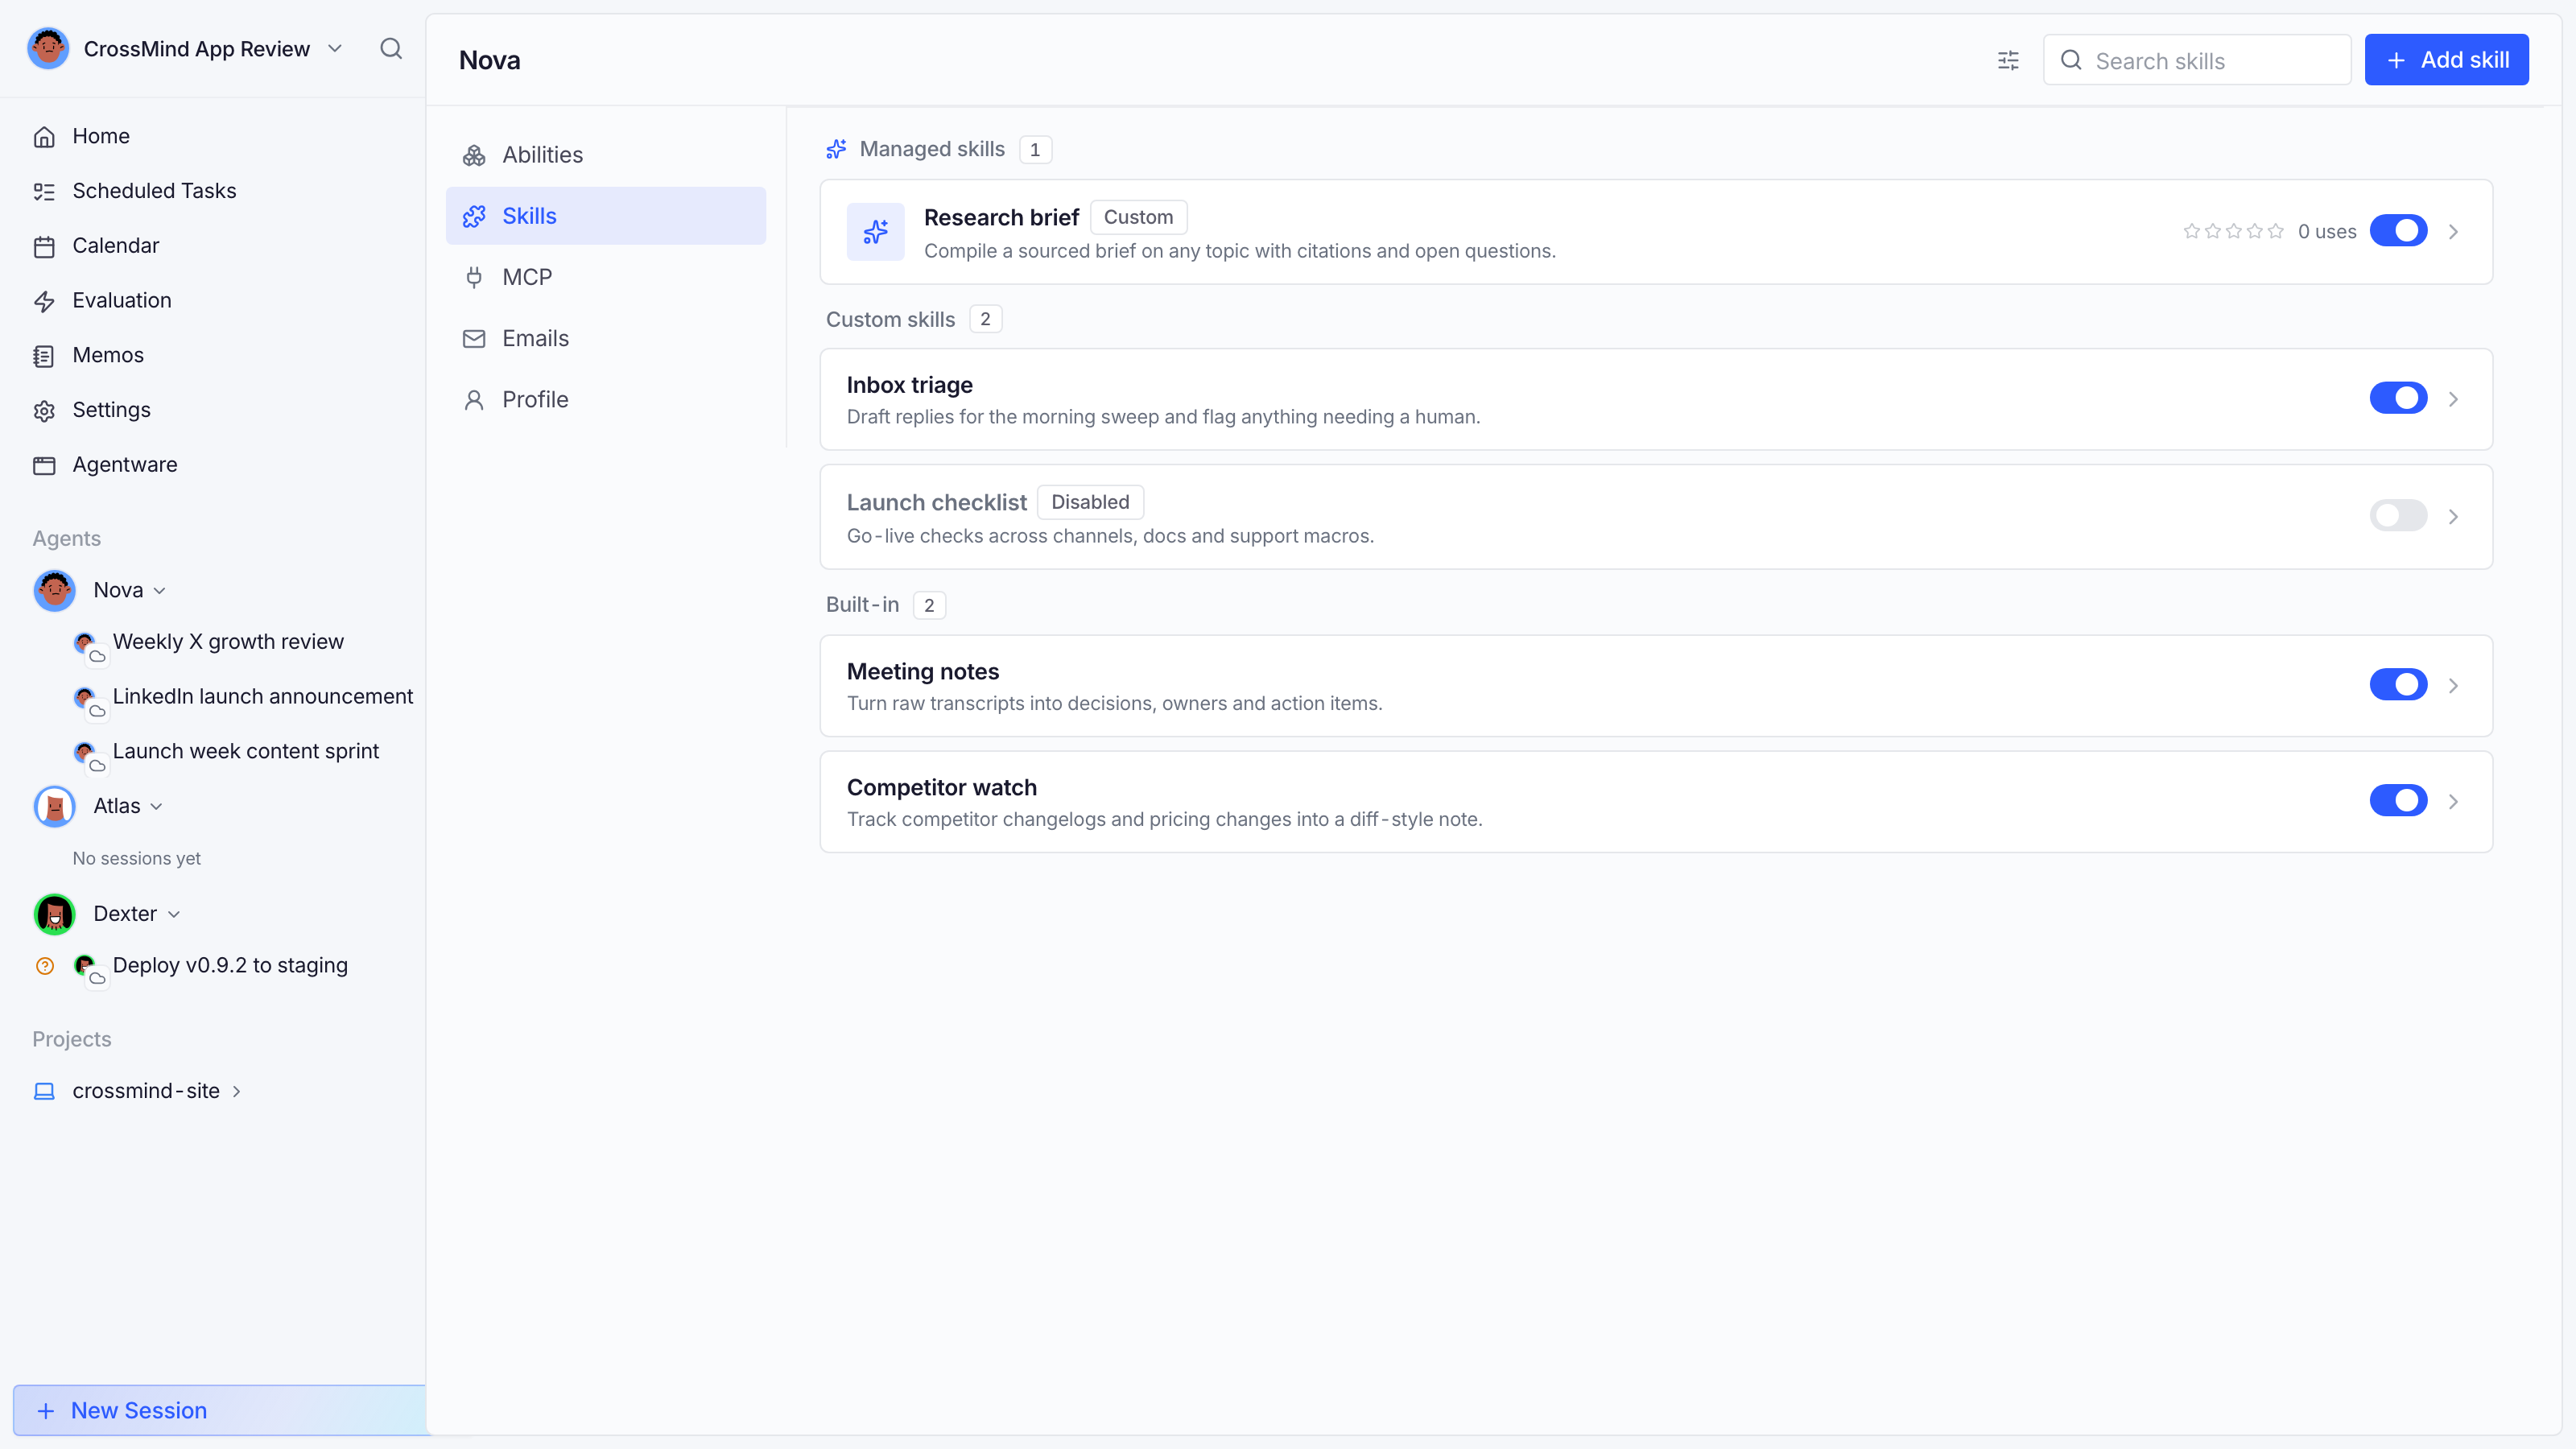The height and width of the screenshot is (1449, 2576).
Task: Open LinkedIn launch announcement session
Action: (x=262, y=697)
